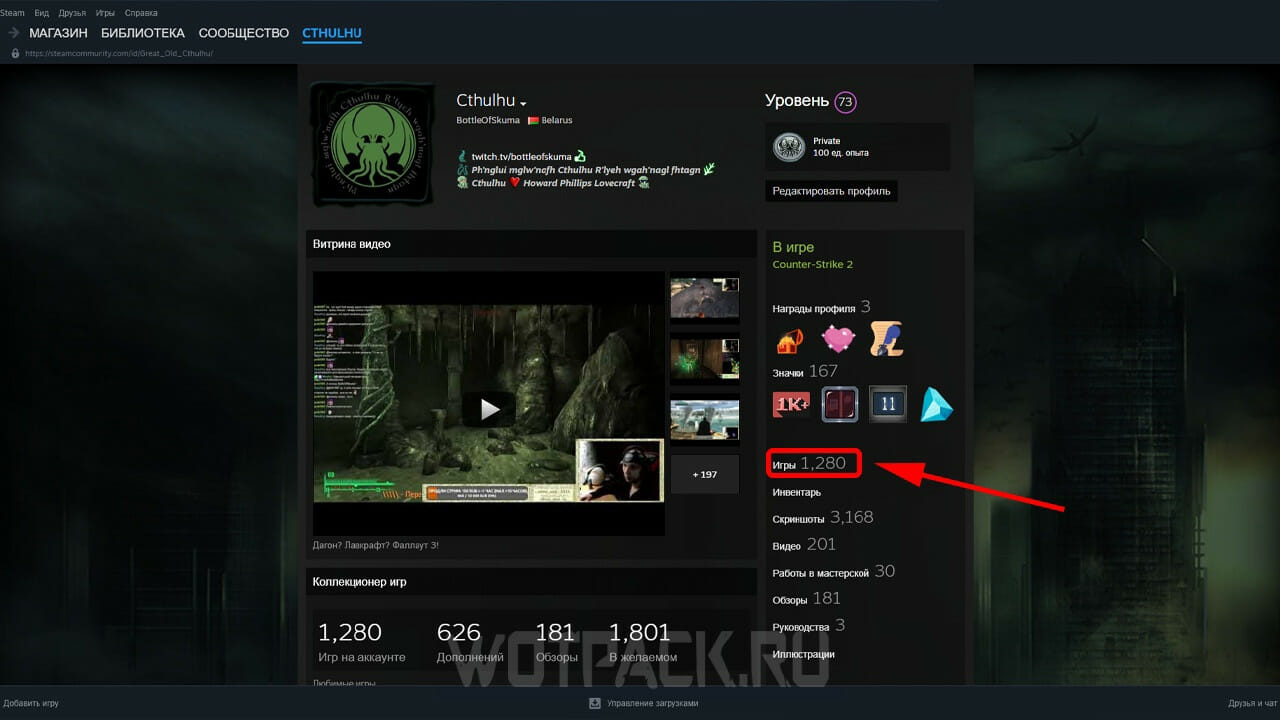Image resolution: width=1280 pixels, height=720 pixels.
Task: Click the Витрина видео header
Action: tap(531, 244)
